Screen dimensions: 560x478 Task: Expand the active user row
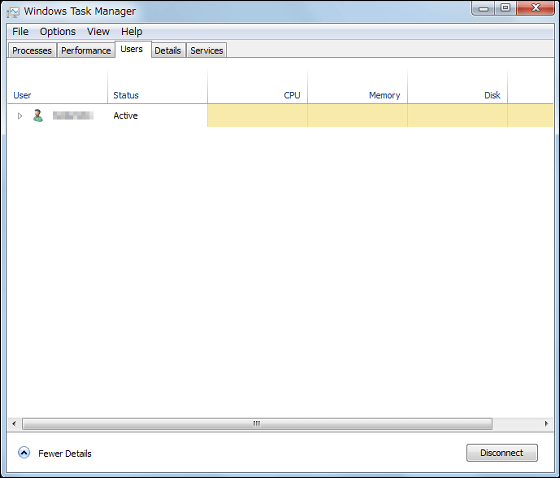(20, 116)
